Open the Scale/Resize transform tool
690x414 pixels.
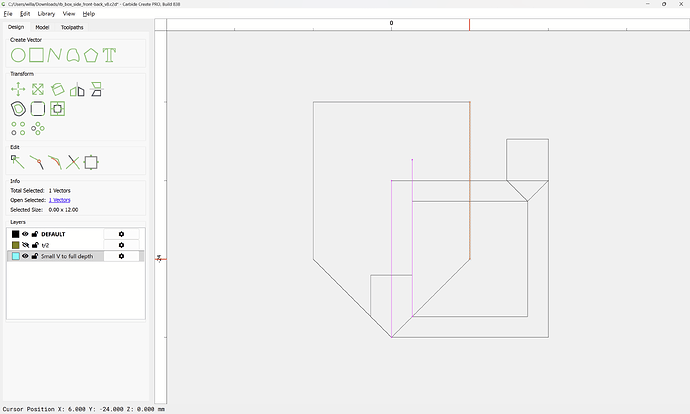(37, 90)
